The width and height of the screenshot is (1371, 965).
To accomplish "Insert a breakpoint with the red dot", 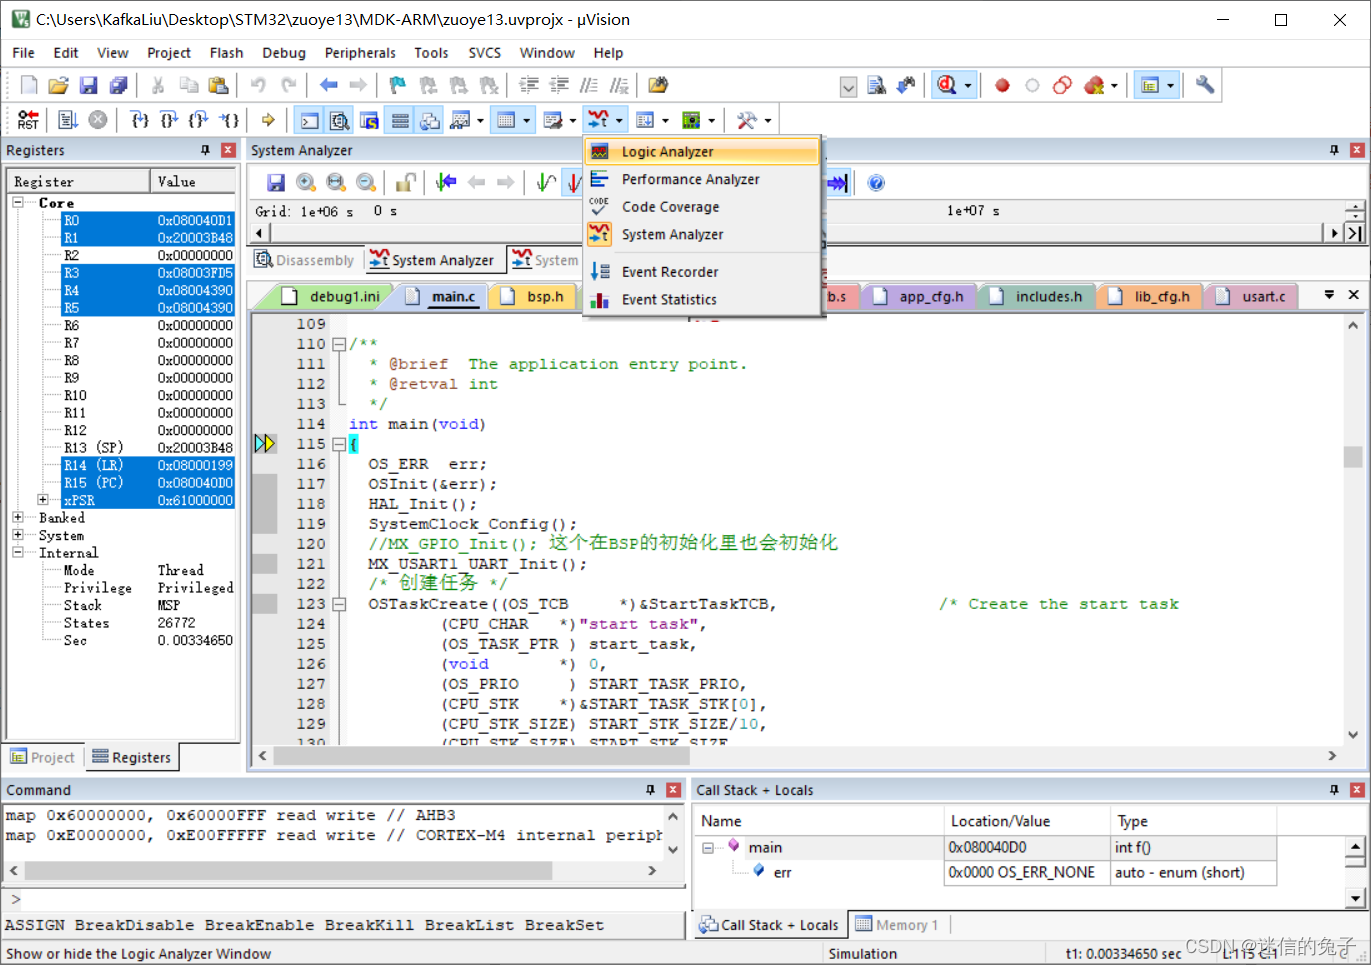I will tap(1002, 86).
